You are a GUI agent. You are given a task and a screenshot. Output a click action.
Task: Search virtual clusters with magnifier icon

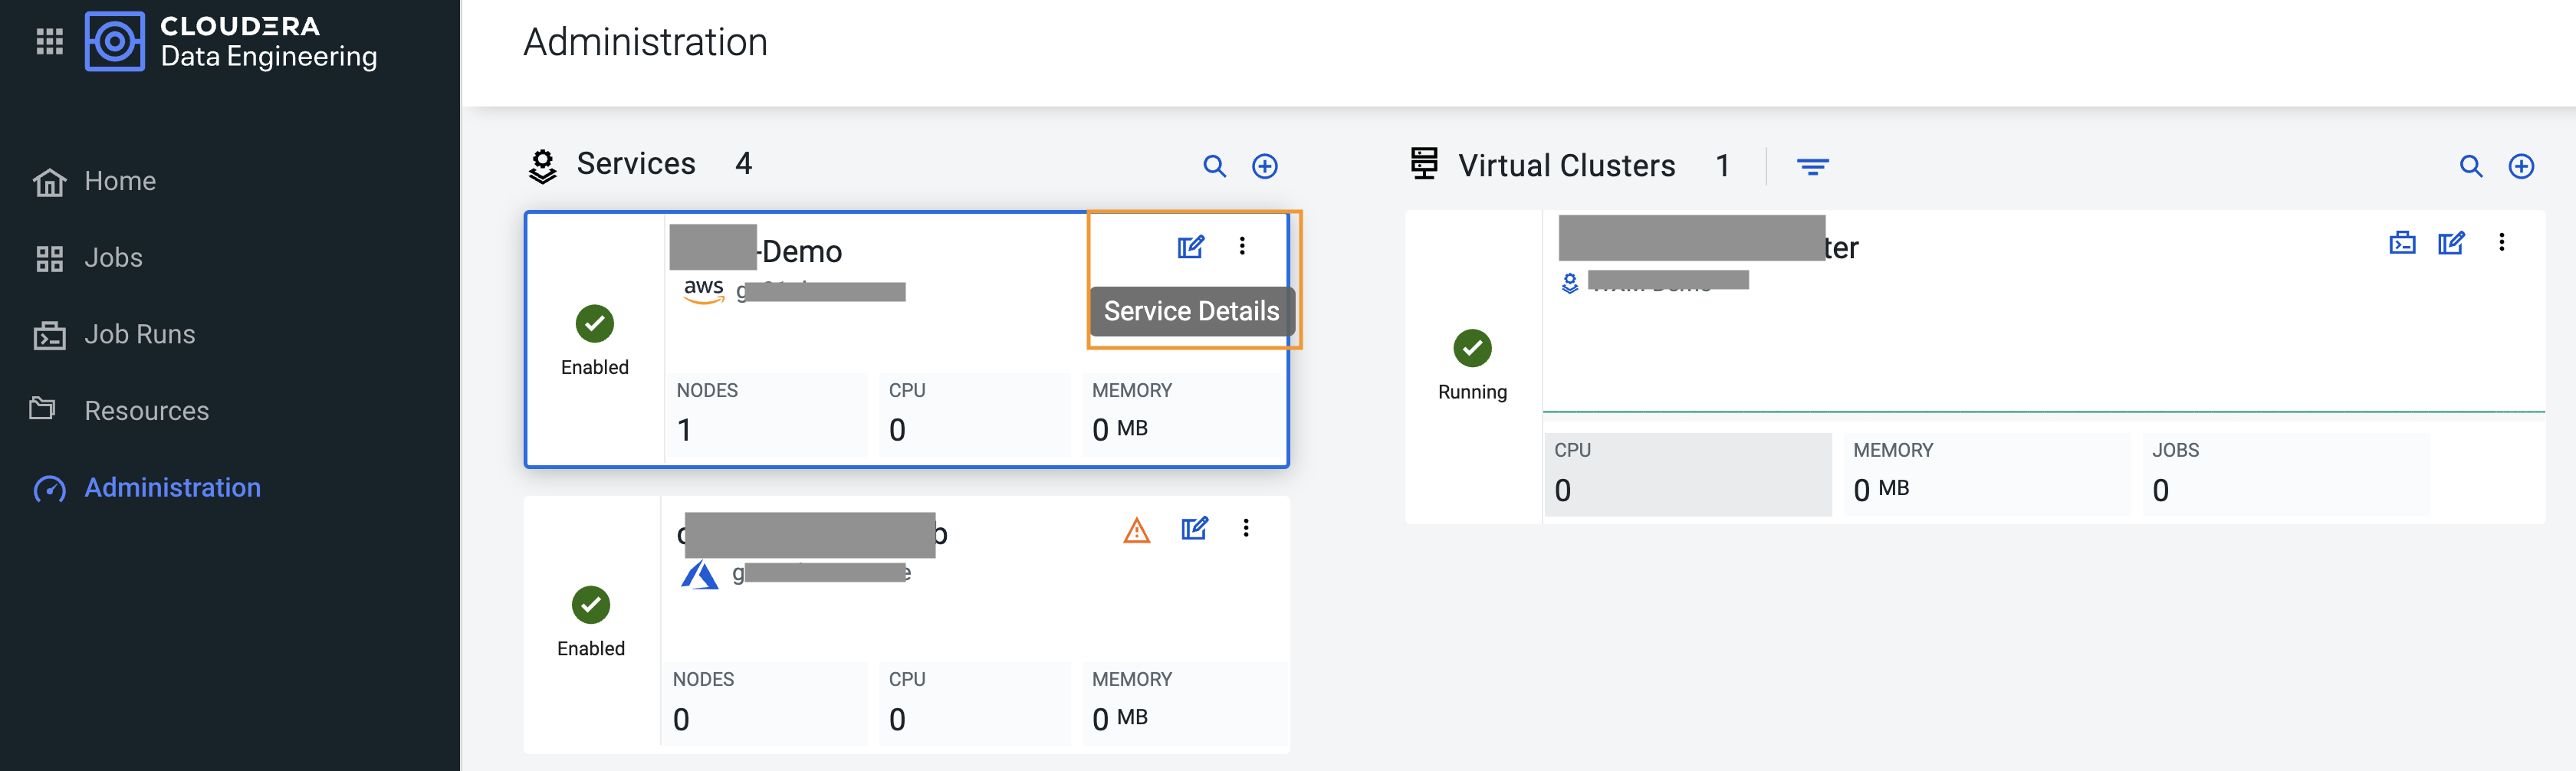click(x=2470, y=166)
